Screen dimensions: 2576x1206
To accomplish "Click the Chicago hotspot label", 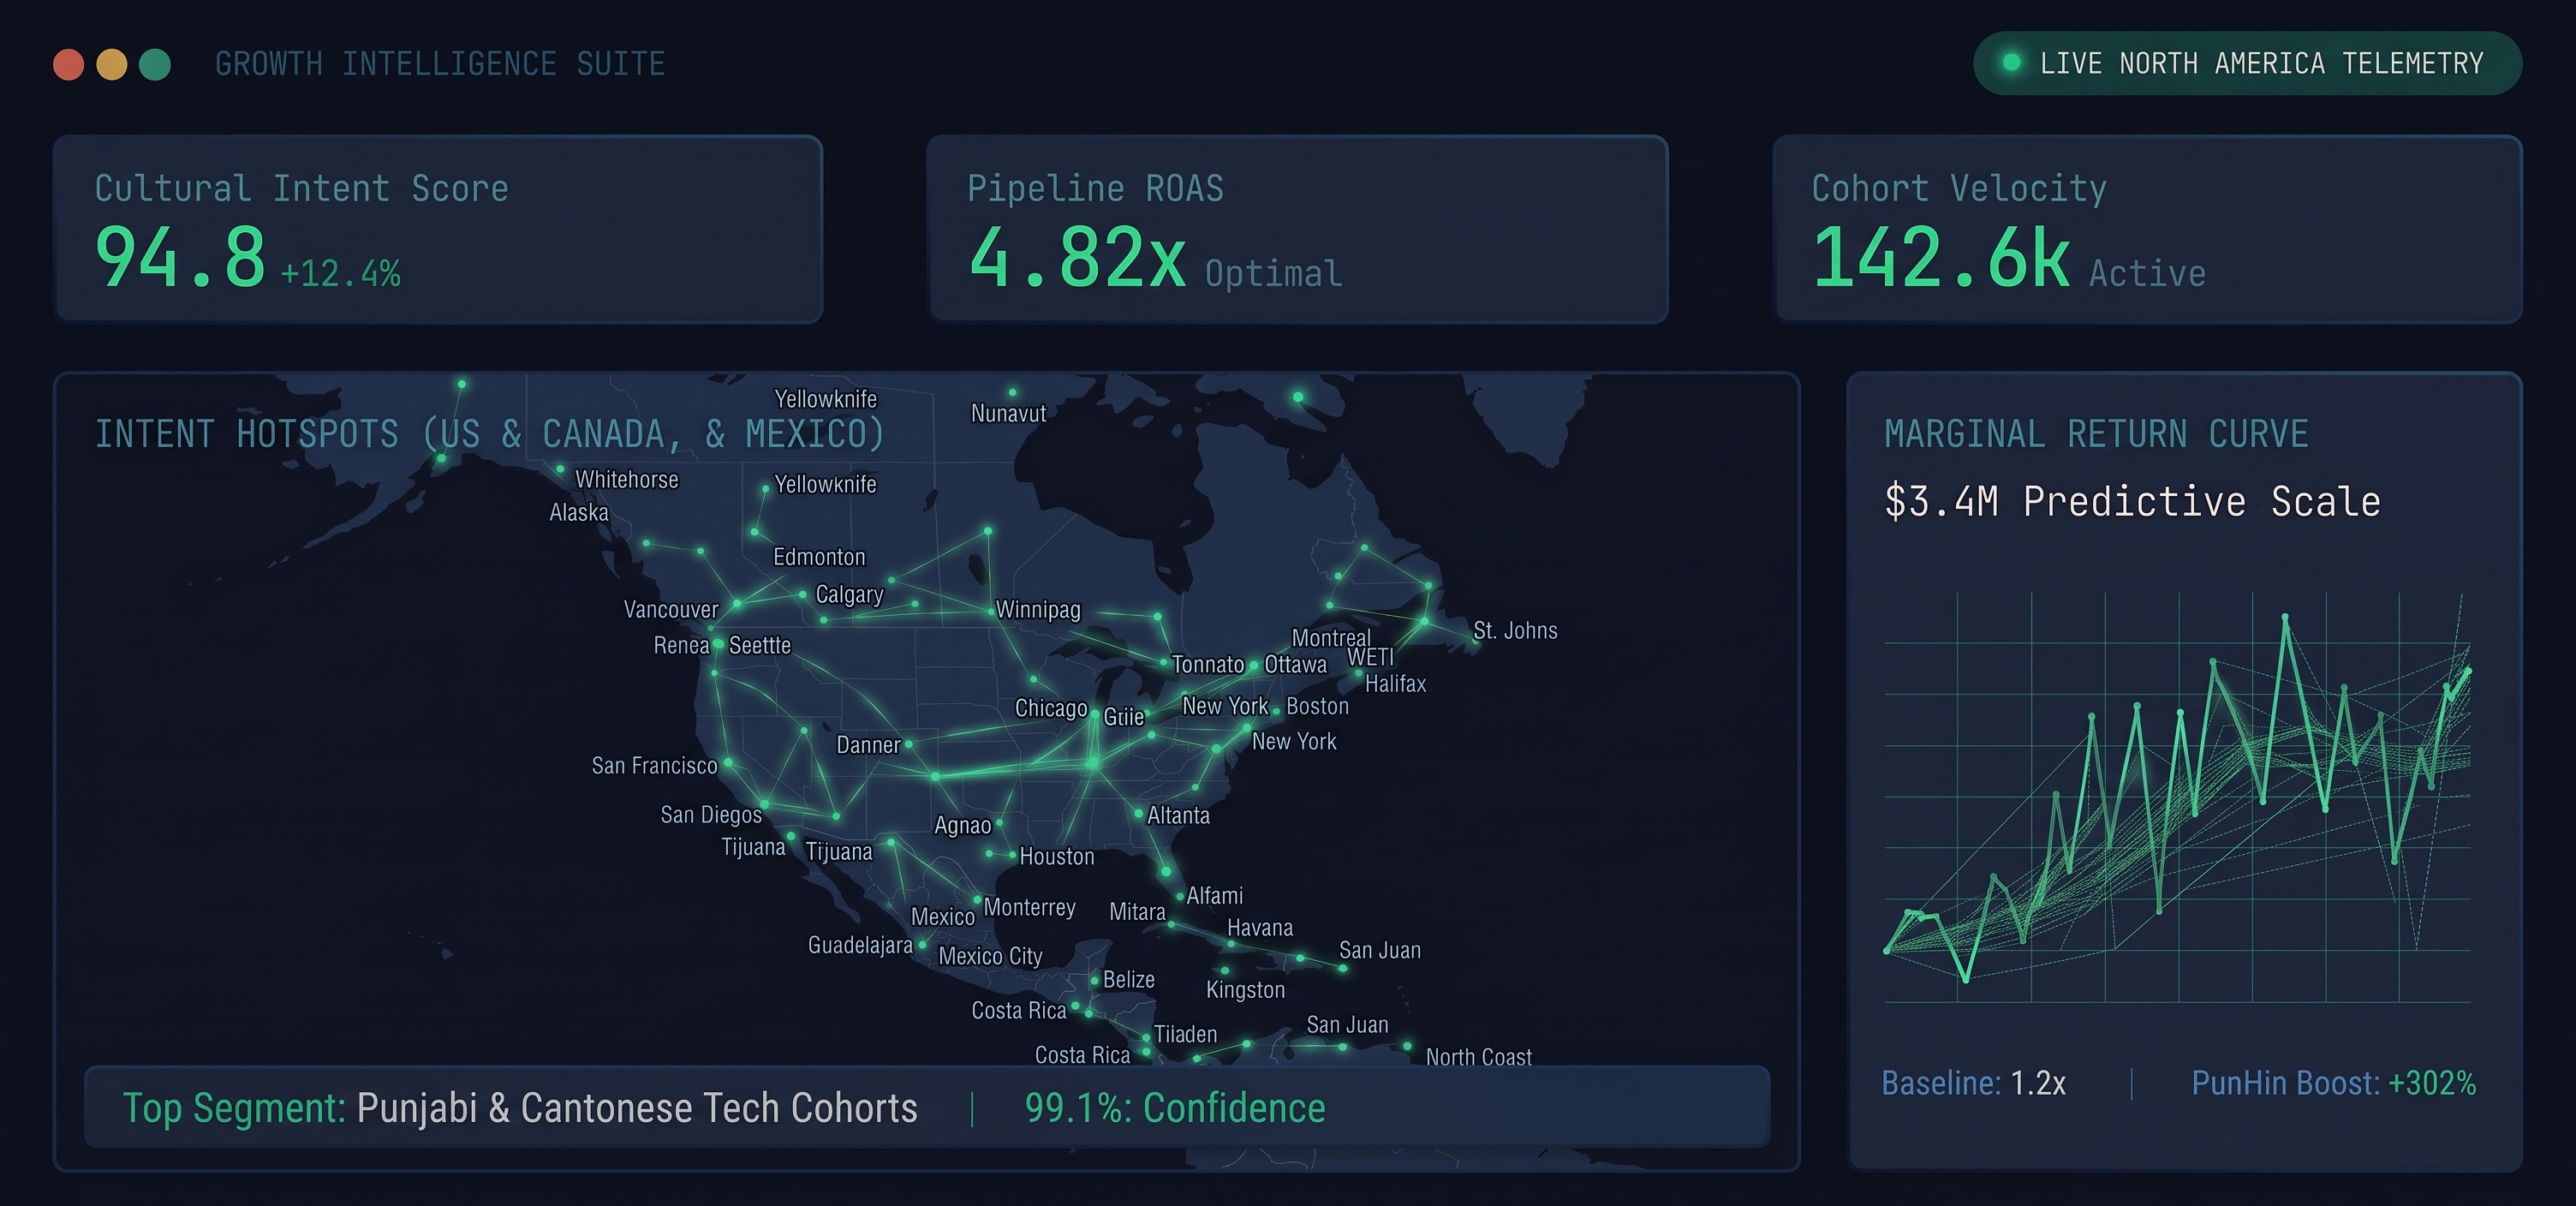I will [1051, 708].
